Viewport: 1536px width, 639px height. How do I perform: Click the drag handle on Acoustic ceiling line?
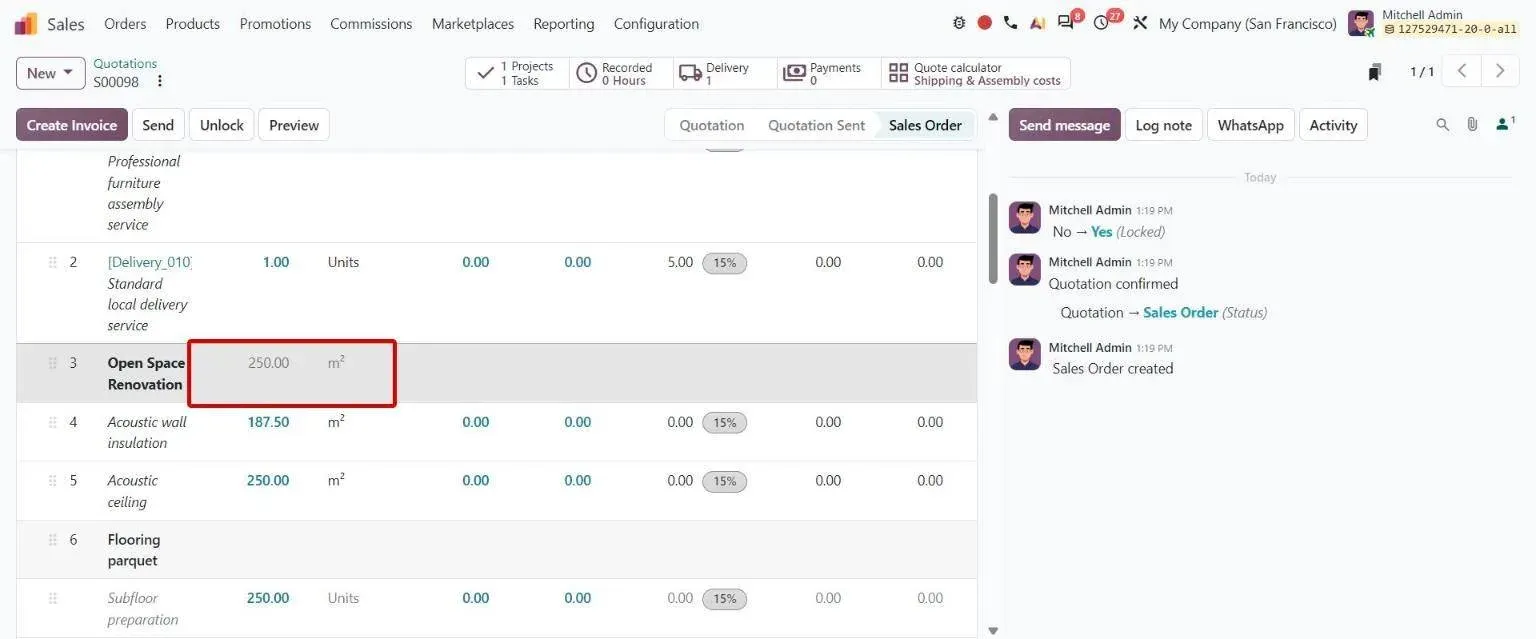pos(53,480)
